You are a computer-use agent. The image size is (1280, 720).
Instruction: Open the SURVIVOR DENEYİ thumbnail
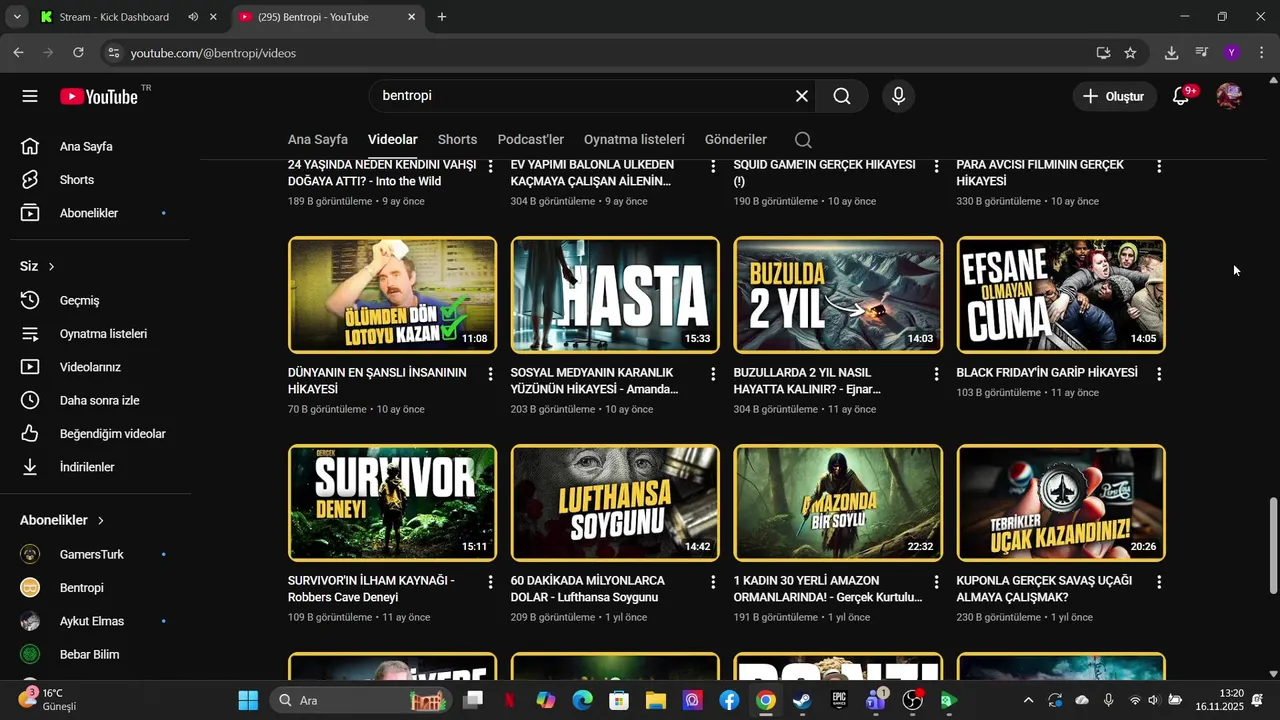point(392,503)
